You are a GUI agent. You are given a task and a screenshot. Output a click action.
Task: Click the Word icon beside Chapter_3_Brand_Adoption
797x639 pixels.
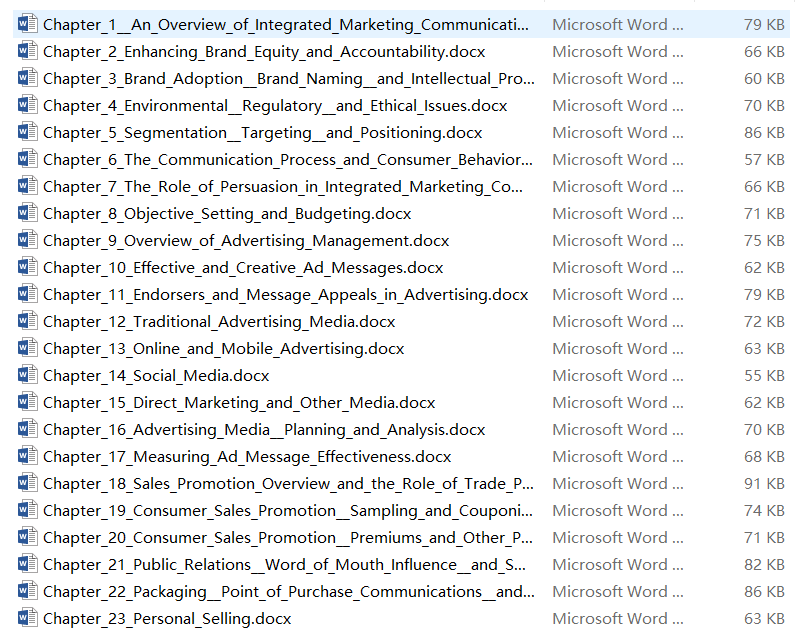click(27, 78)
